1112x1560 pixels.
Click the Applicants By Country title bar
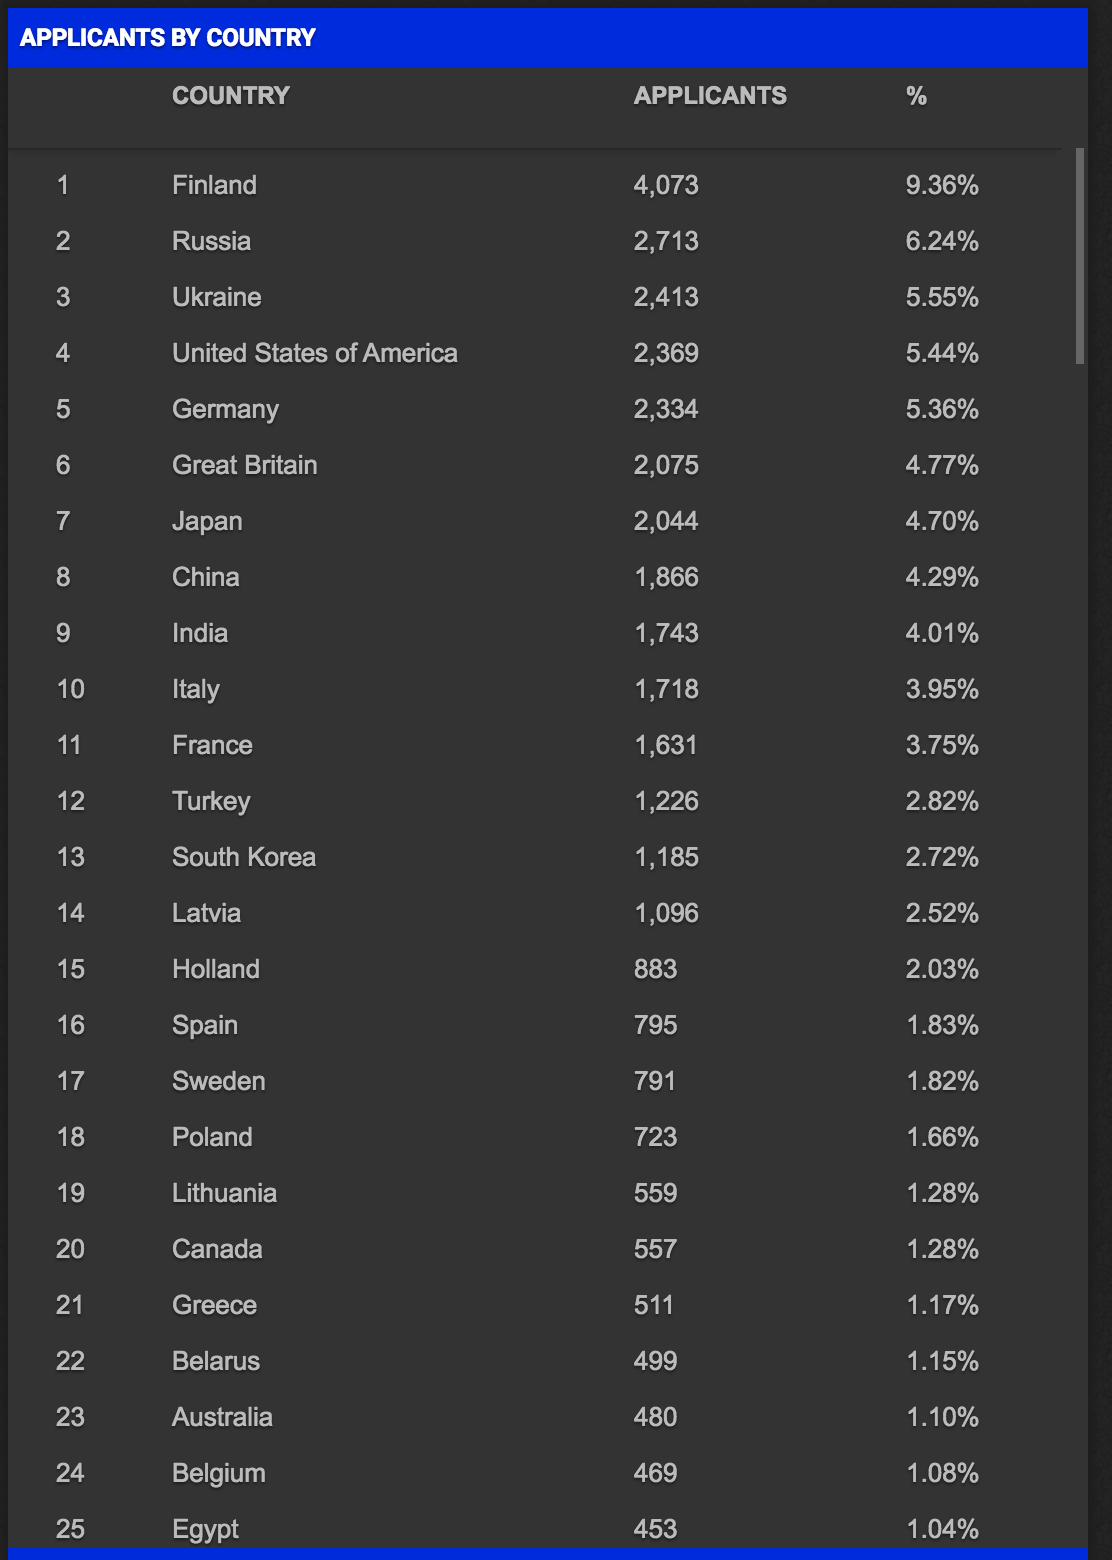(x=548, y=38)
